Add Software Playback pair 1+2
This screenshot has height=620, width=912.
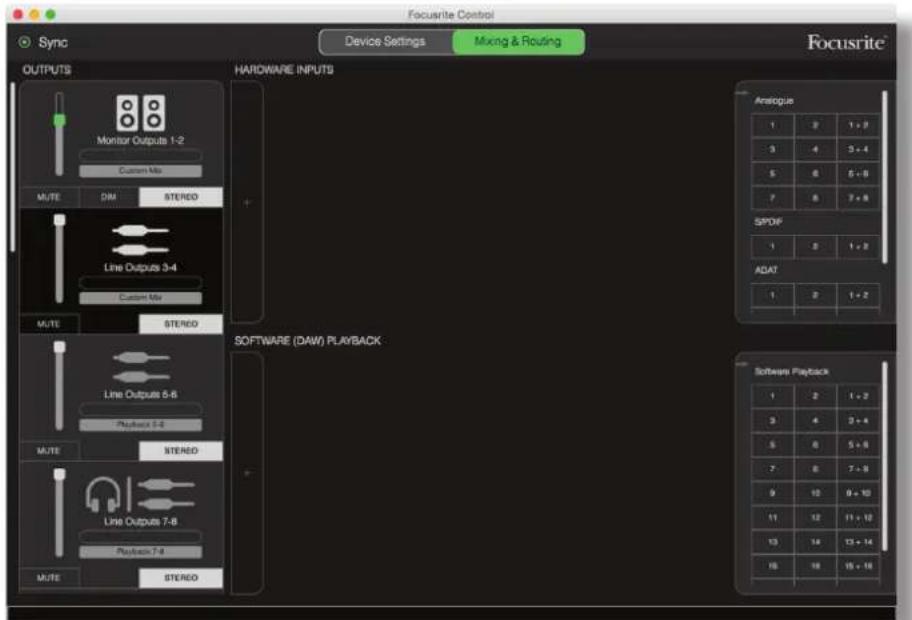click(858, 396)
